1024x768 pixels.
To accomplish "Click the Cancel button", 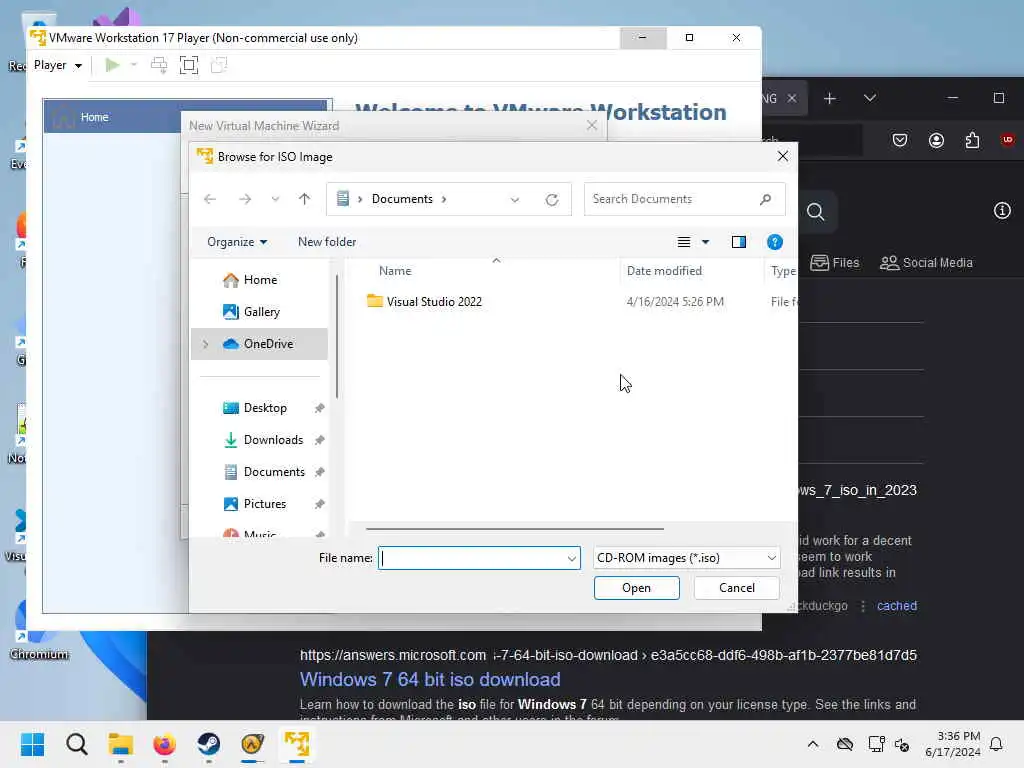I will coord(737,588).
